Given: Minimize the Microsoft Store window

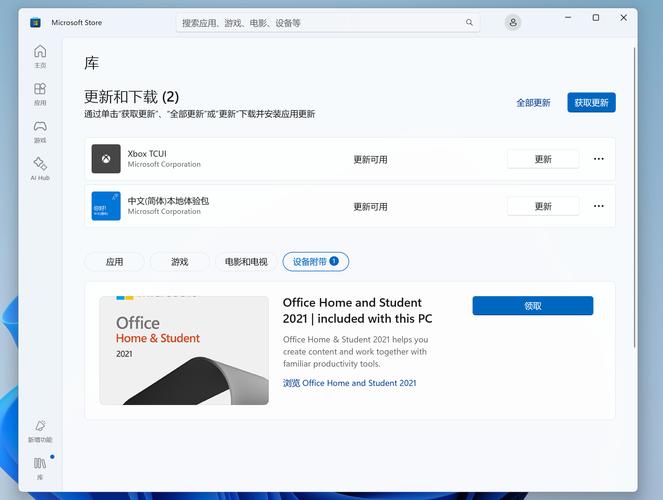Looking at the screenshot, I should tap(568, 18).
